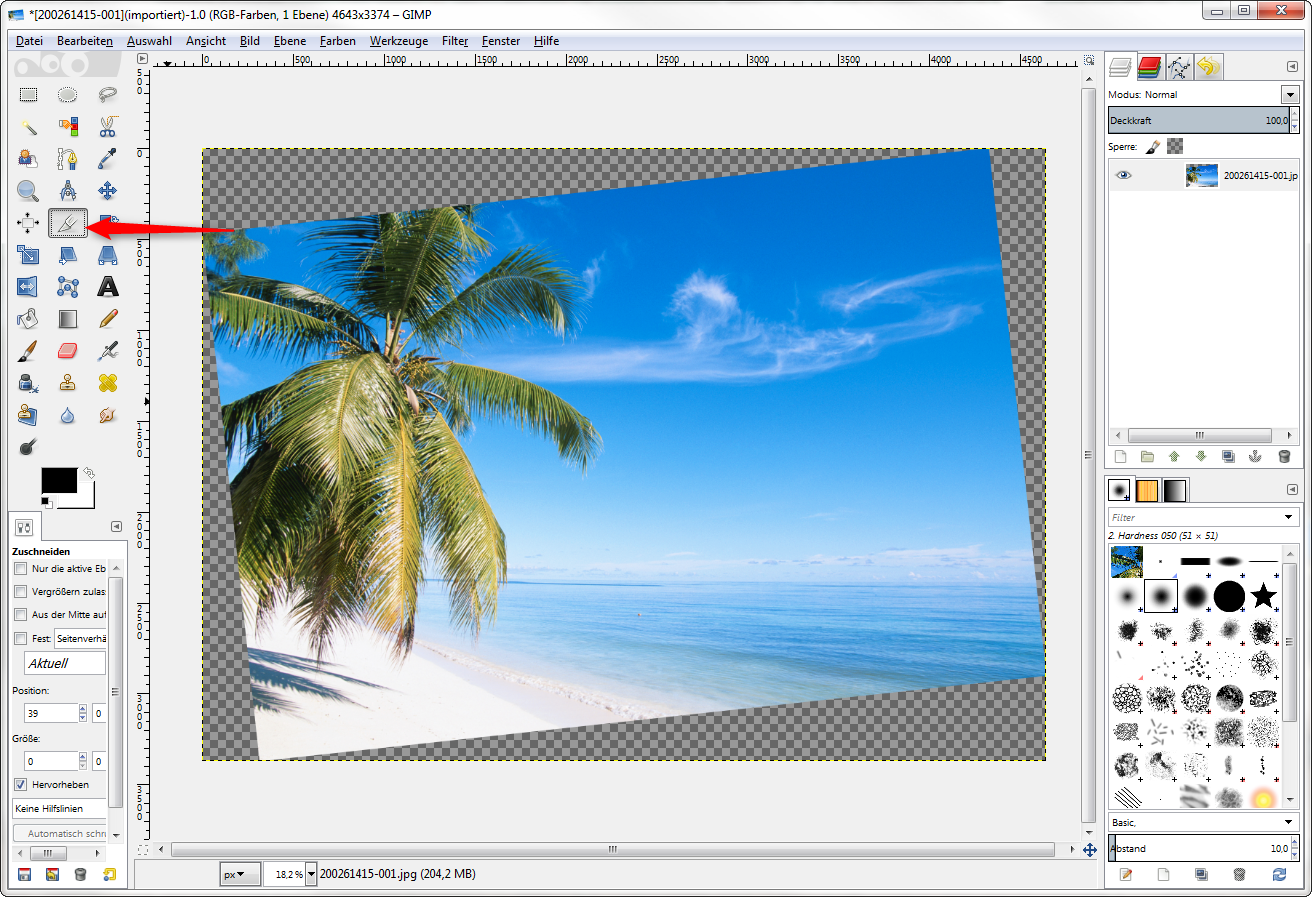Click the black foreground color swatch
The width and height of the screenshot is (1312, 897).
58,480
